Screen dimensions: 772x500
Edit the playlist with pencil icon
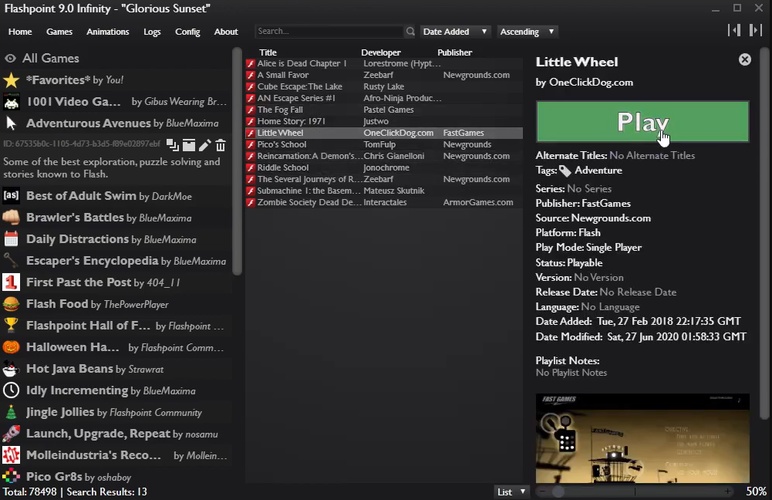click(x=205, y=145)
